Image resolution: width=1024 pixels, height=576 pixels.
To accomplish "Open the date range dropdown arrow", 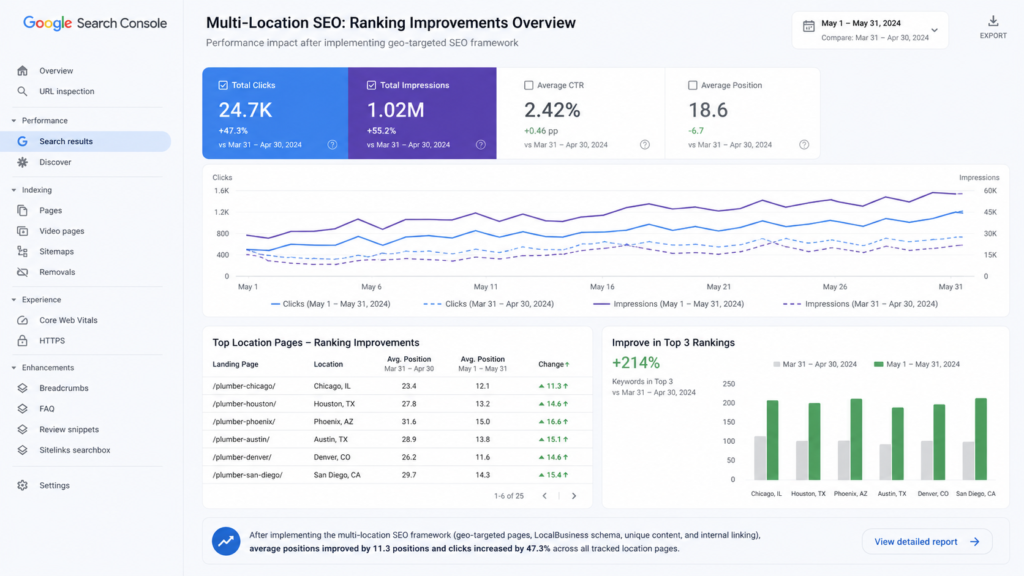I will click(x=935, y=30).
